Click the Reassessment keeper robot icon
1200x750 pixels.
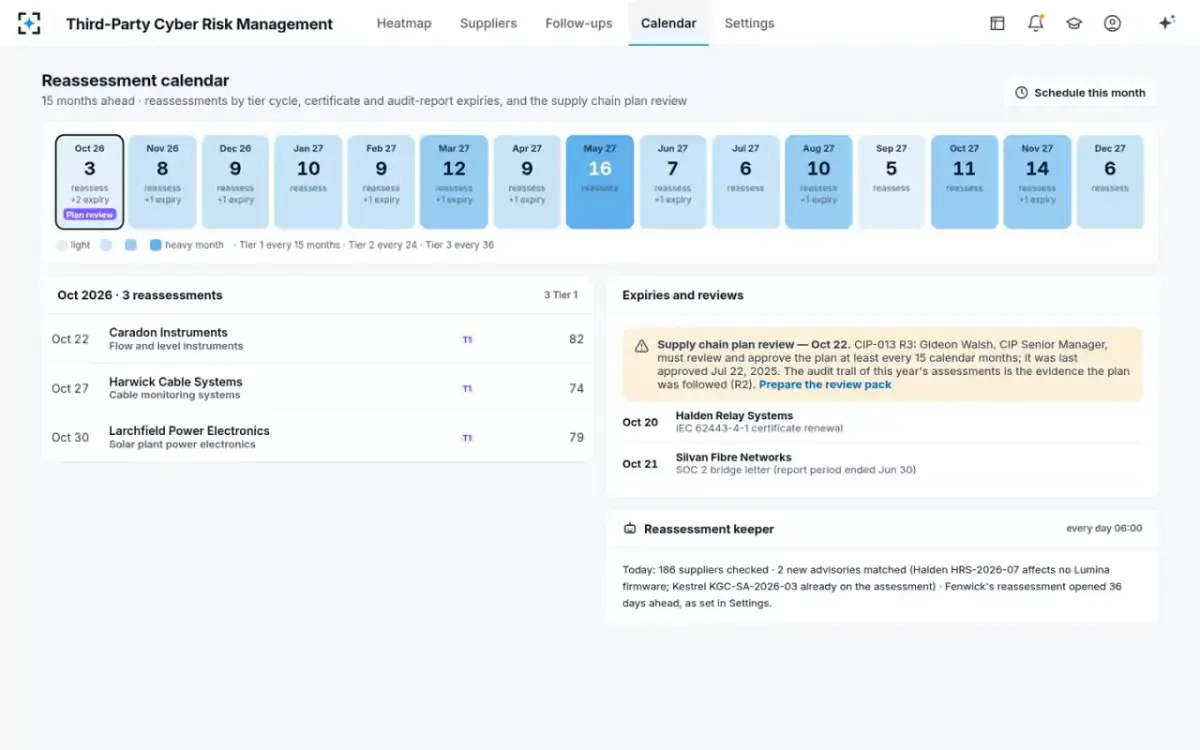(x=630, y=529)
